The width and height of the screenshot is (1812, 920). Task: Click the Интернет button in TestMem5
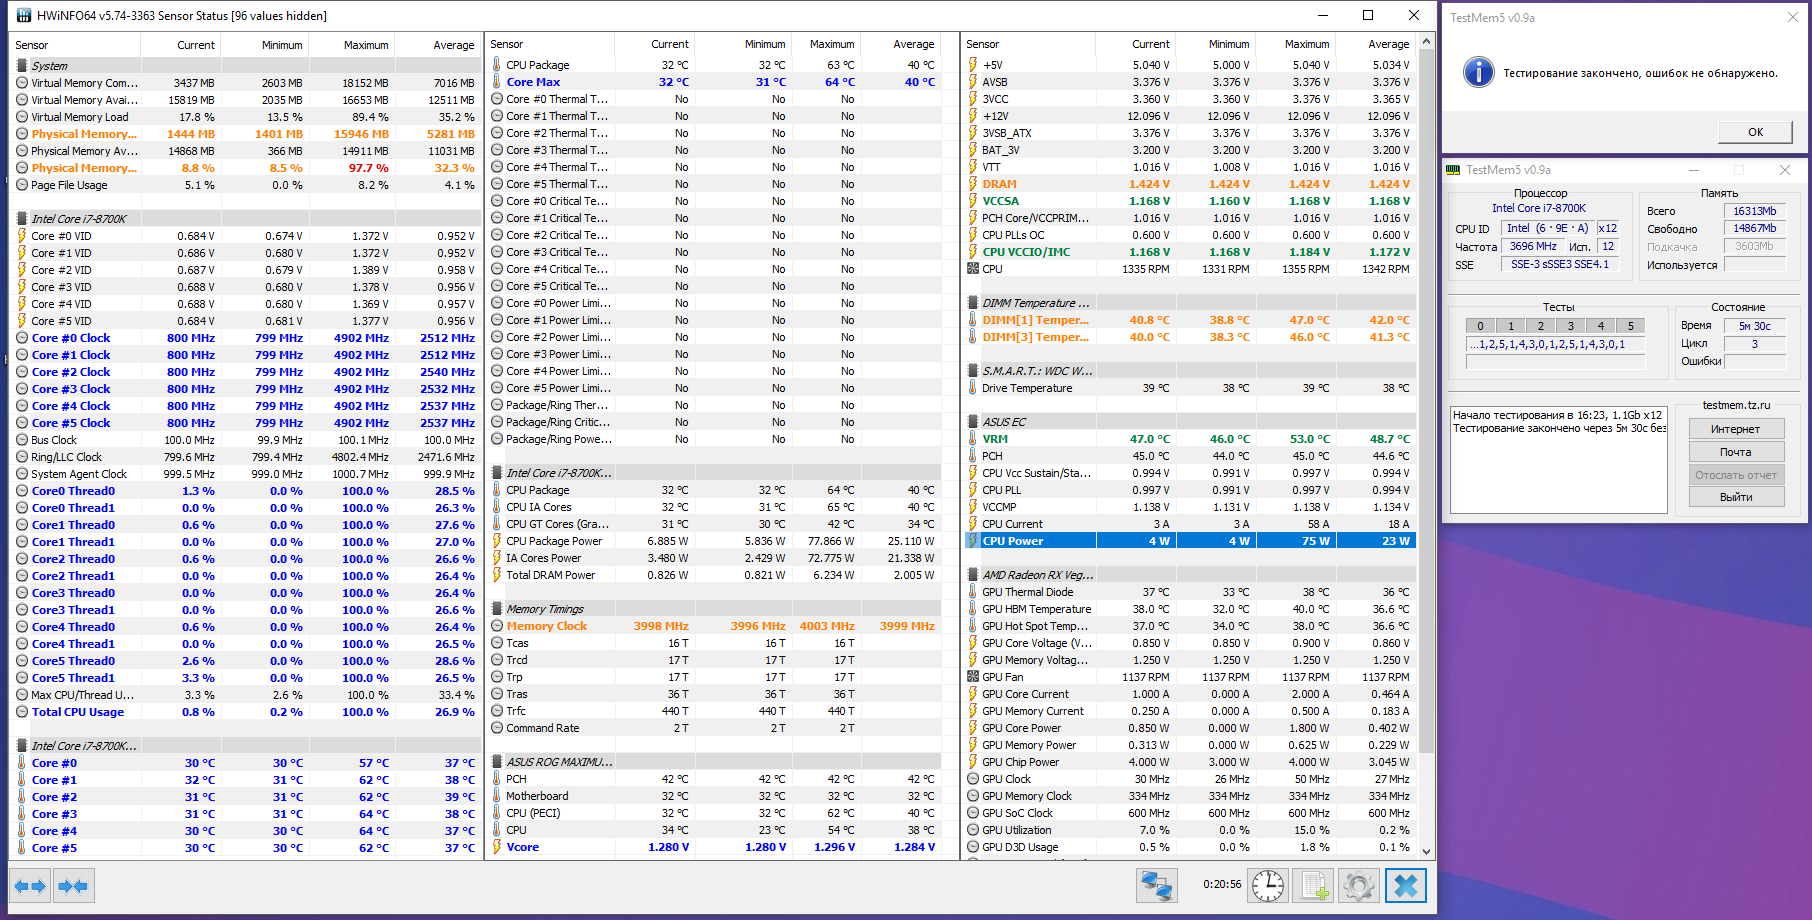(1735, 429)
